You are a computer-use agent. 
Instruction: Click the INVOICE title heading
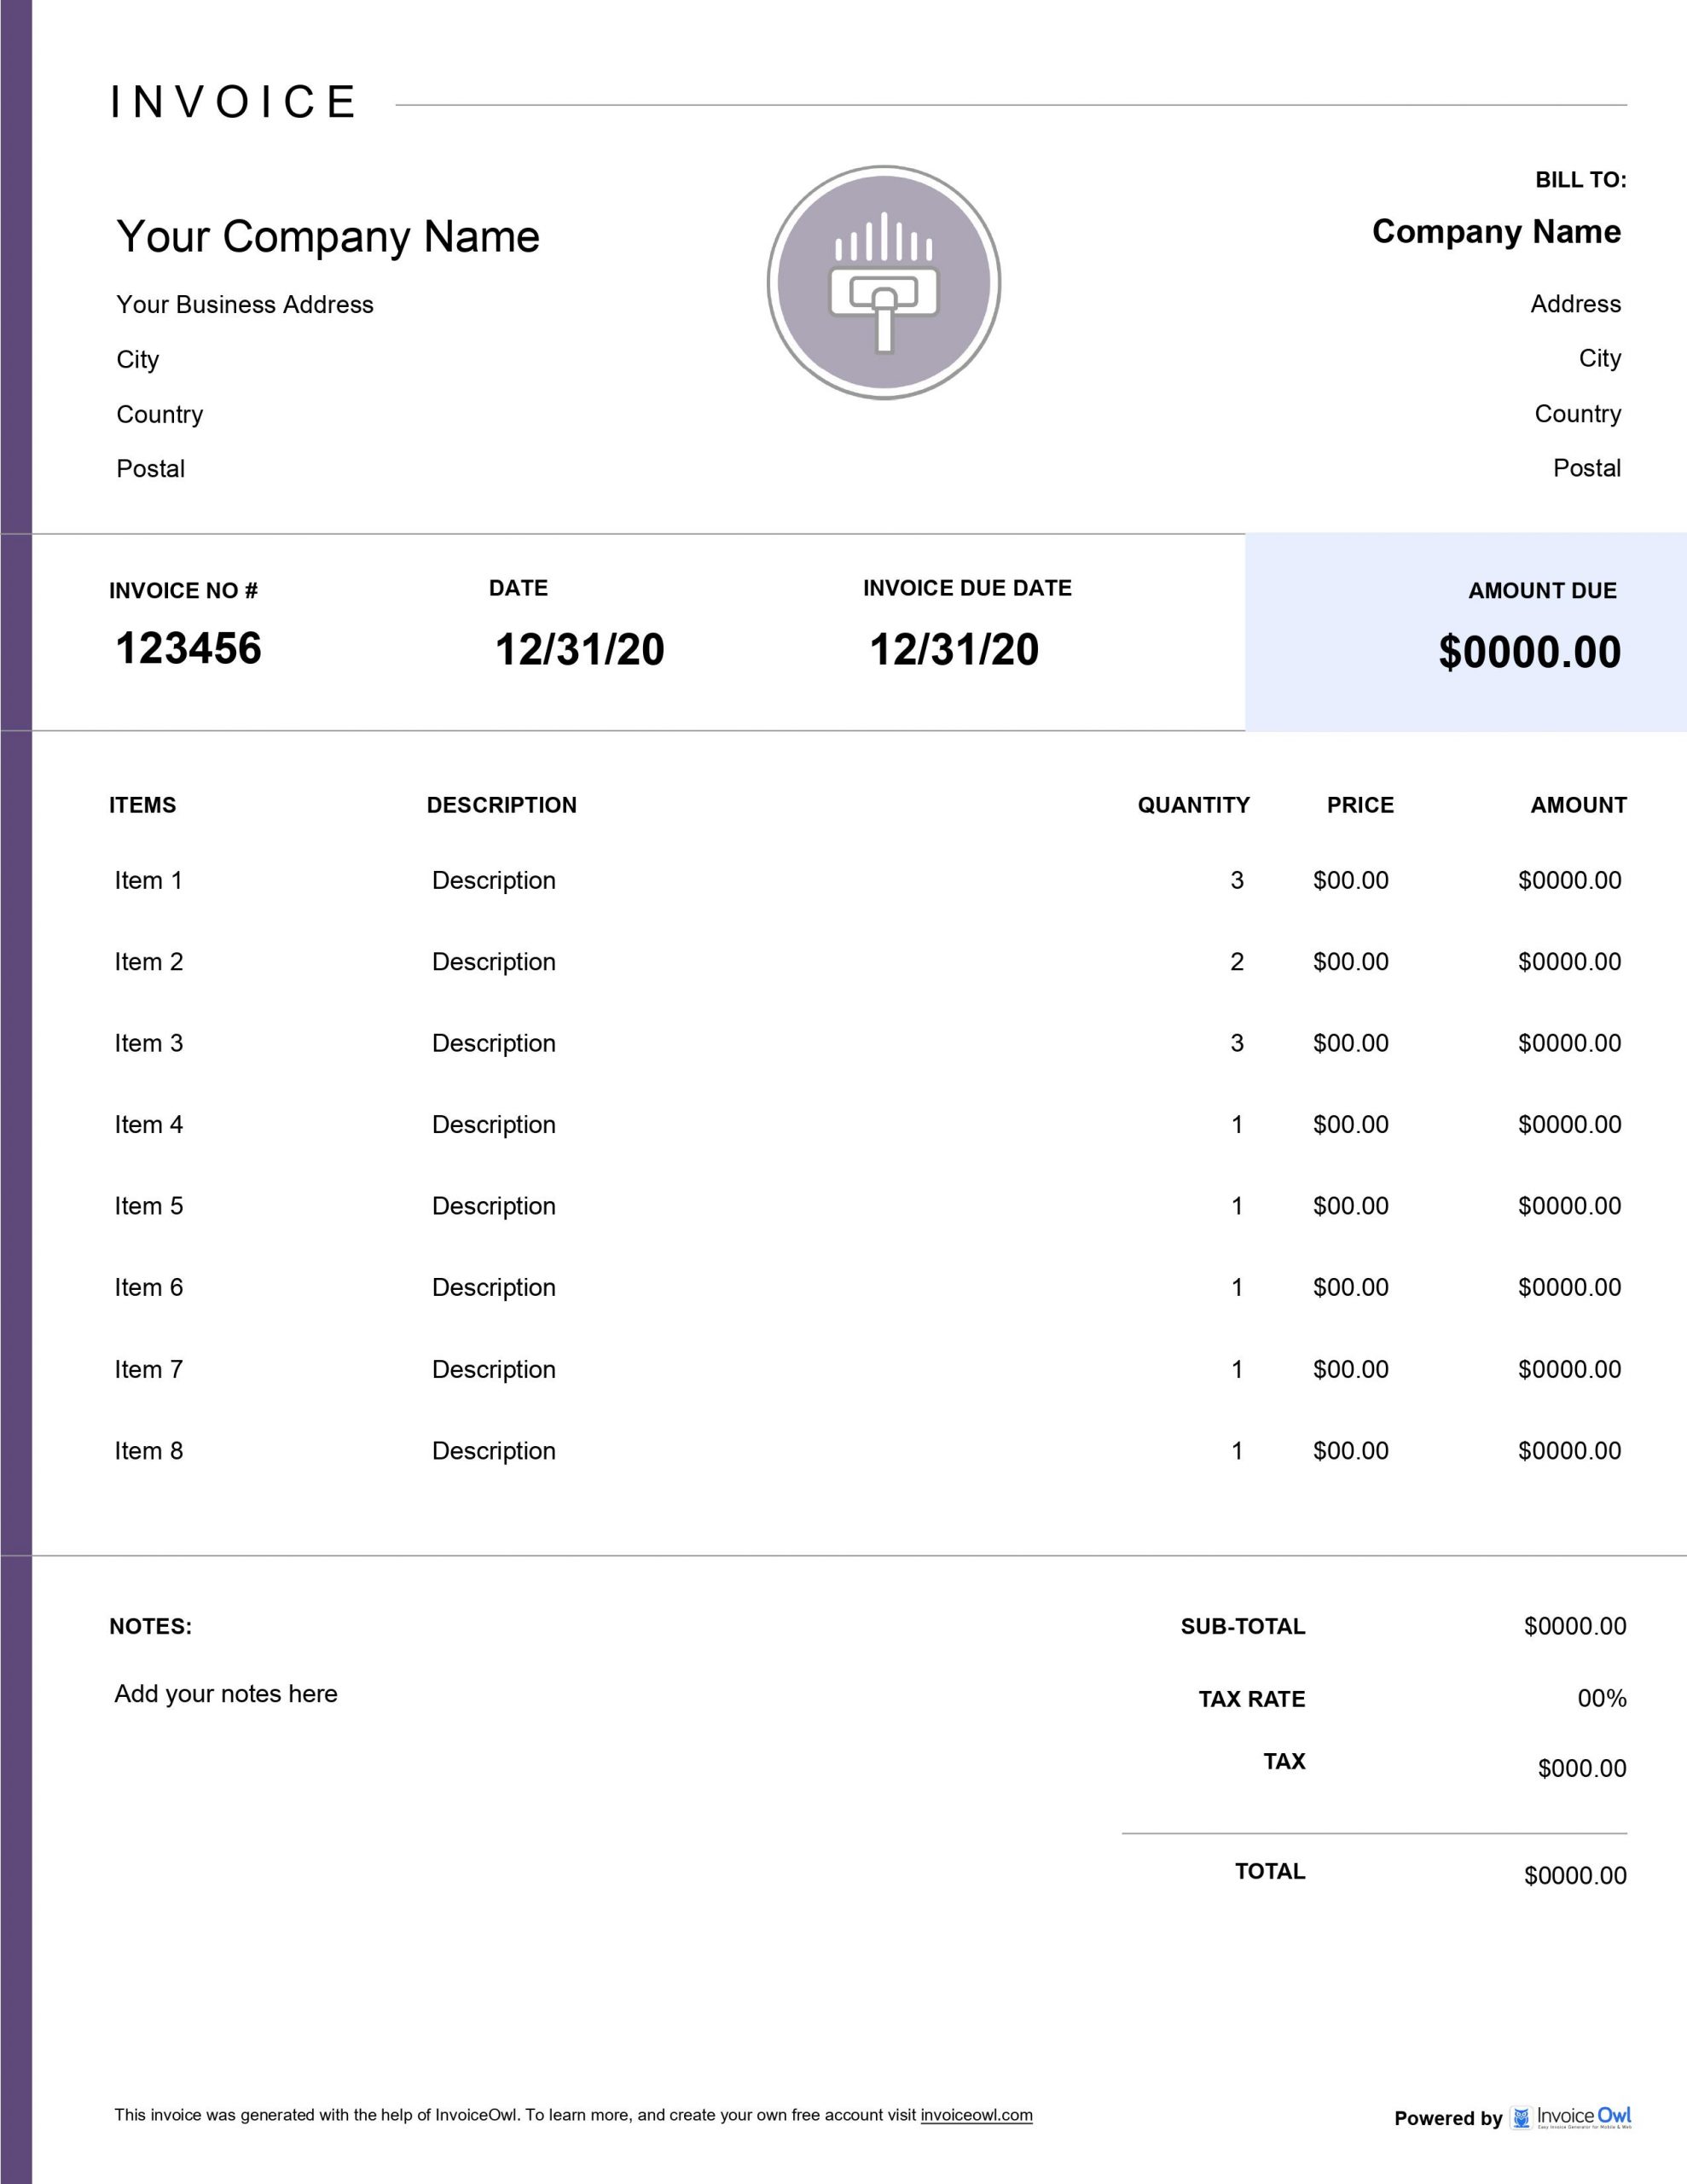(233, 102)
